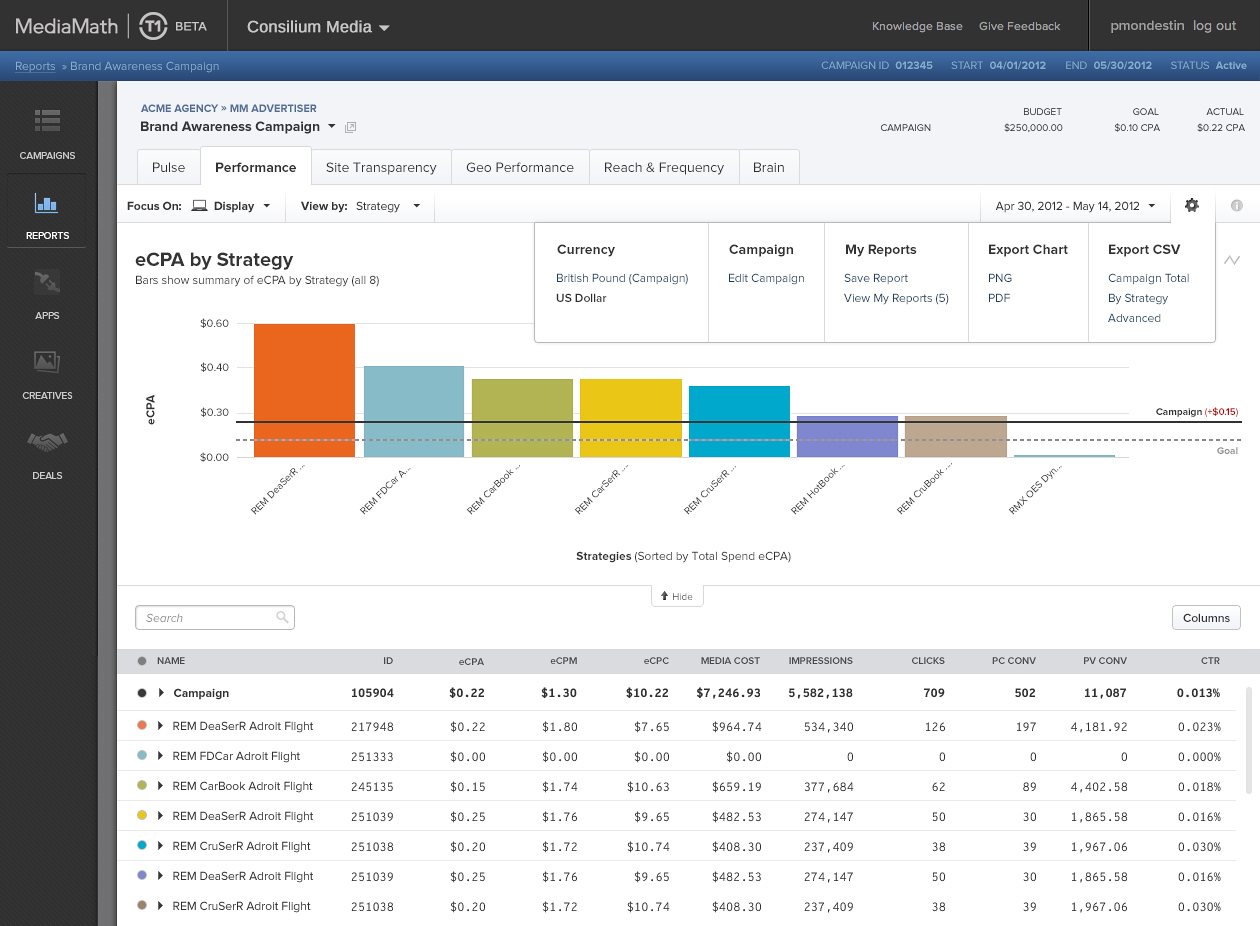1260x926 pixels.
Task: Open the Consilium Media organization dropdown
Action: (x=318, y=27)
